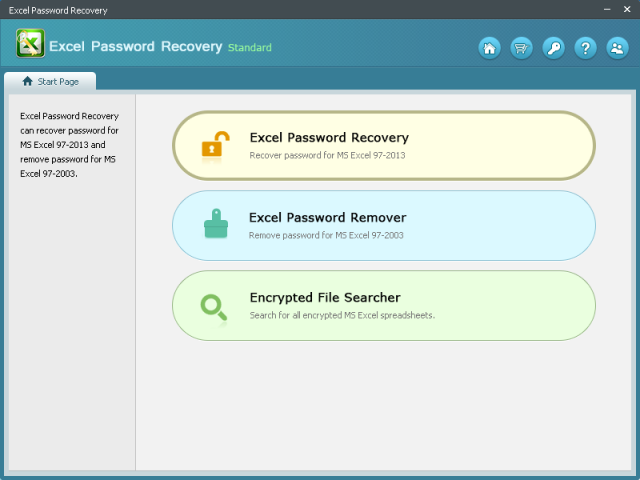The image size is (640, 480).
Task: Click "Search for all encrypted MS Excel spreadsheets" text
Action: [x=342, y=316]
